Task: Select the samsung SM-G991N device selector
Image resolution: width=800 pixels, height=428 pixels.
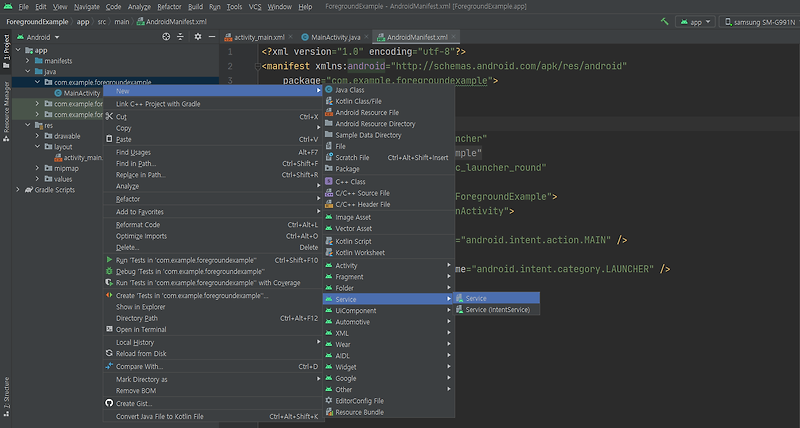Action: click(760, 21)
